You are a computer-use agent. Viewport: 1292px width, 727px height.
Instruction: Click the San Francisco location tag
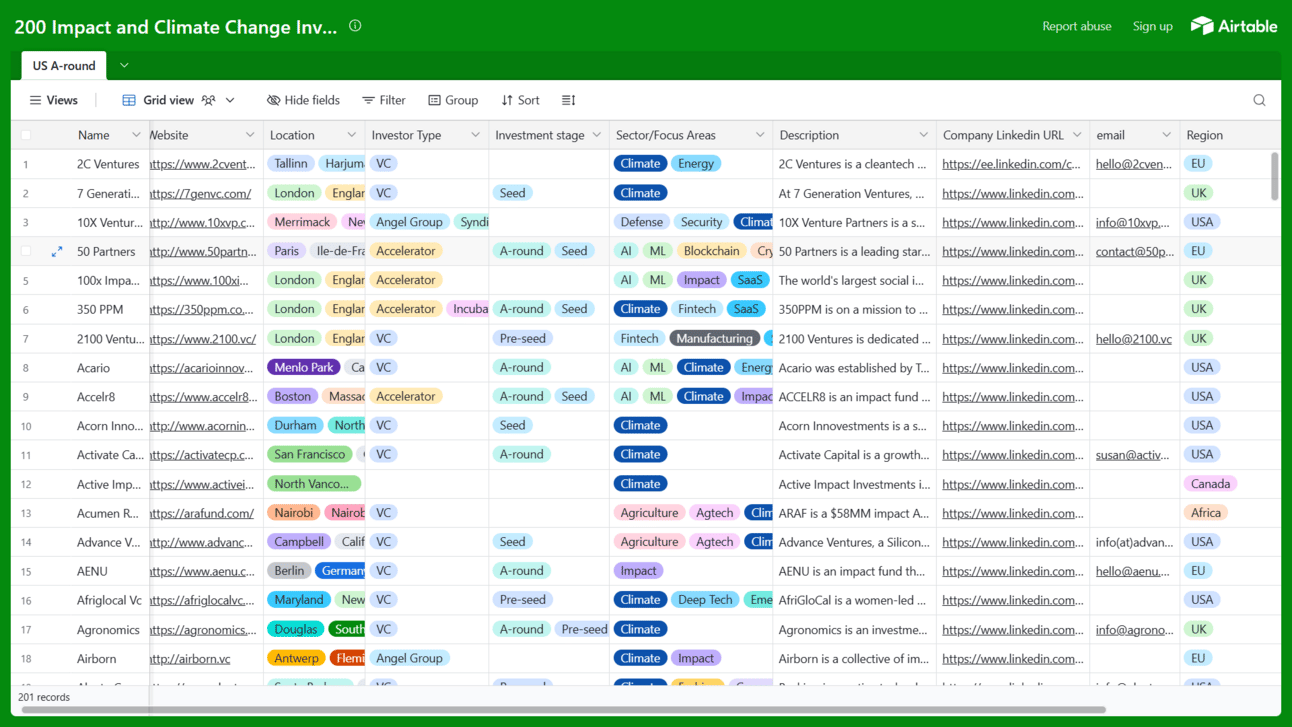(x=309, y=454)
